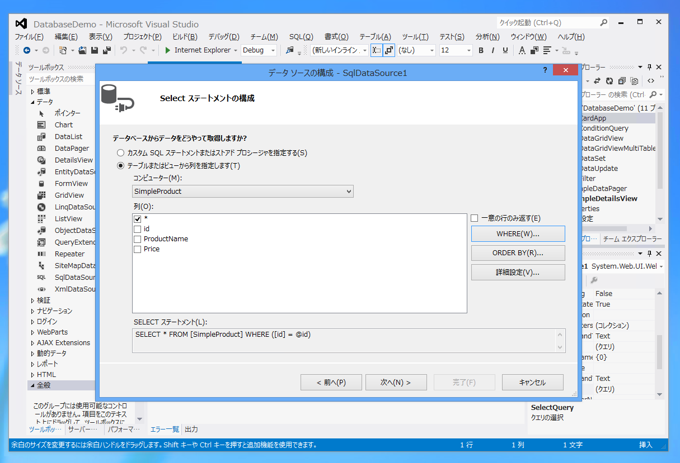Click the Save All toolbar icon
680x463 pixels.
[106, 50]
